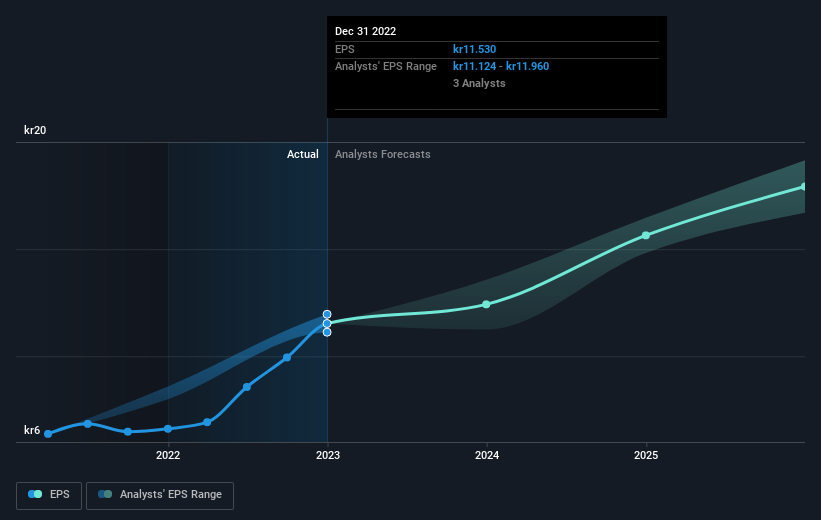The image size is (821, 520).
Task: Toggle the EPS legend button
Action: [49, 495]
